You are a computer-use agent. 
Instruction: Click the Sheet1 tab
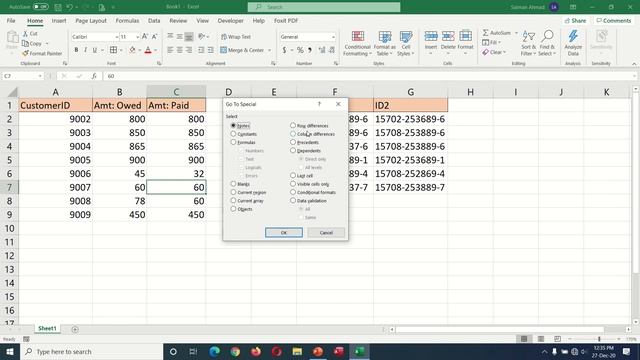[x=47, y=329]
